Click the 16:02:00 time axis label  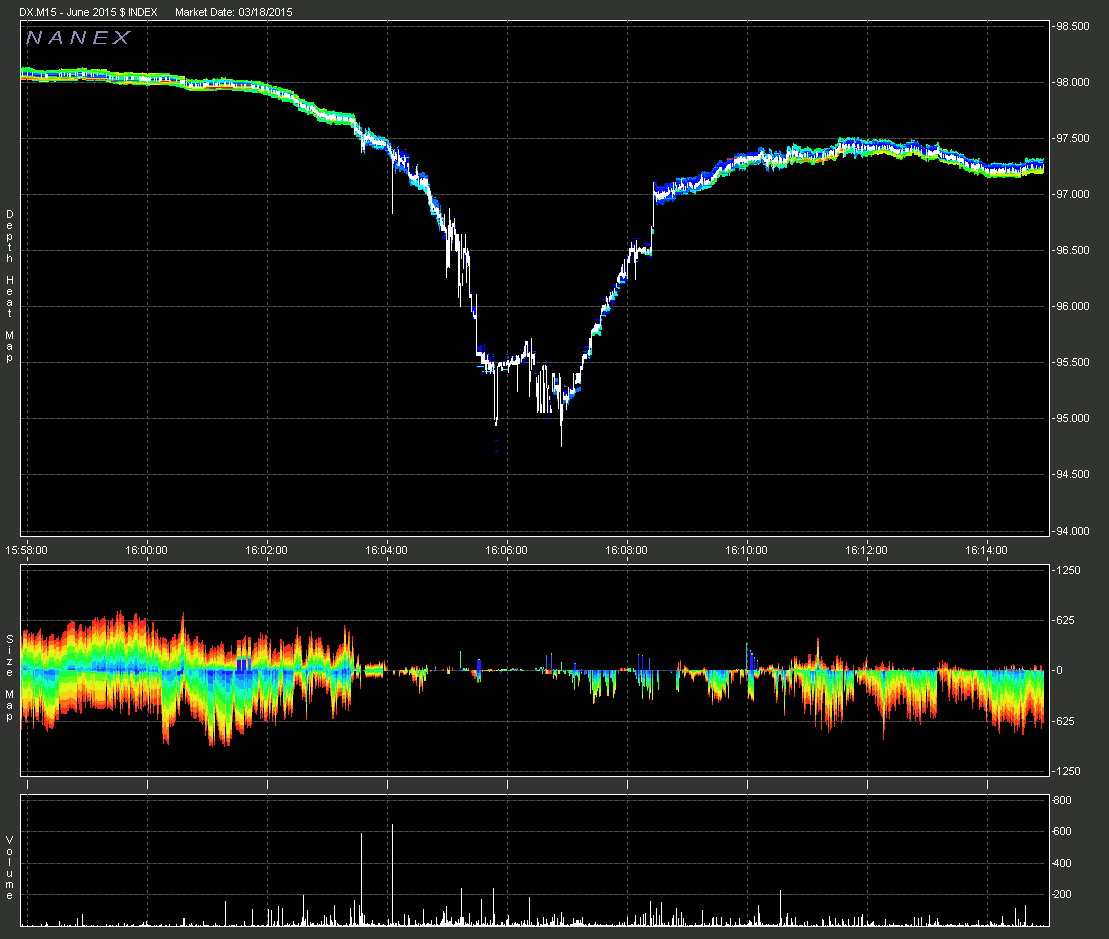point(267,550)
